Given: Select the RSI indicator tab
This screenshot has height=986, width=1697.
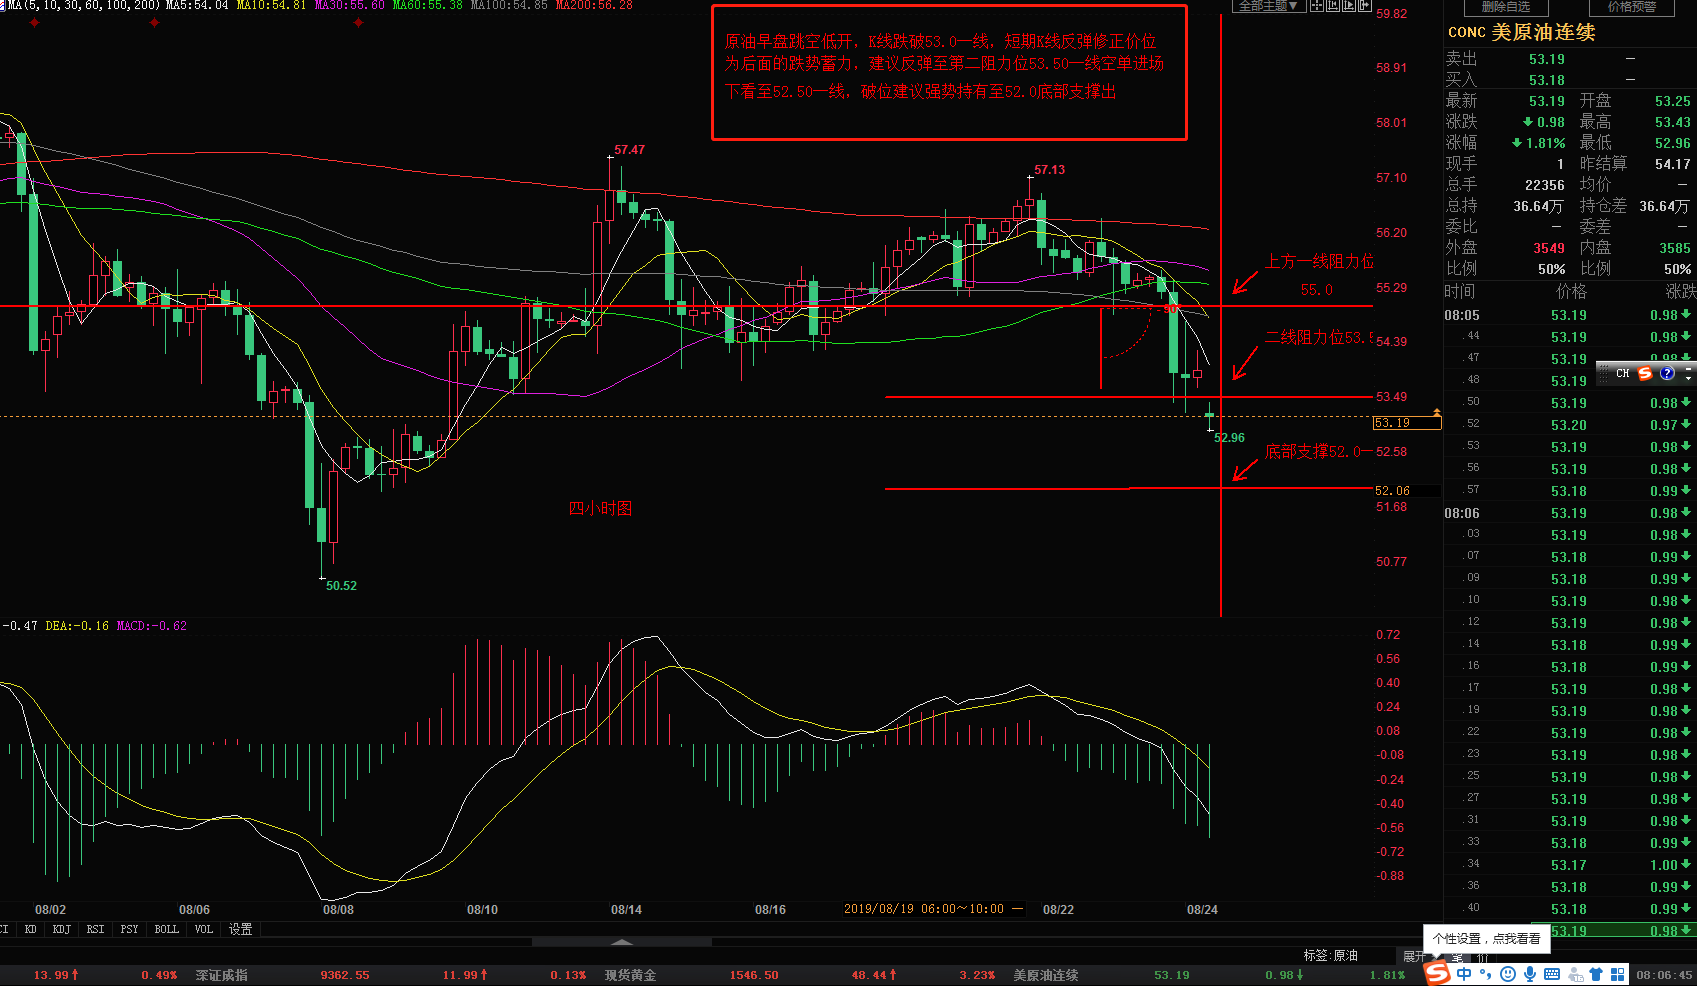Looking at the screenshot, I should 95,929.
